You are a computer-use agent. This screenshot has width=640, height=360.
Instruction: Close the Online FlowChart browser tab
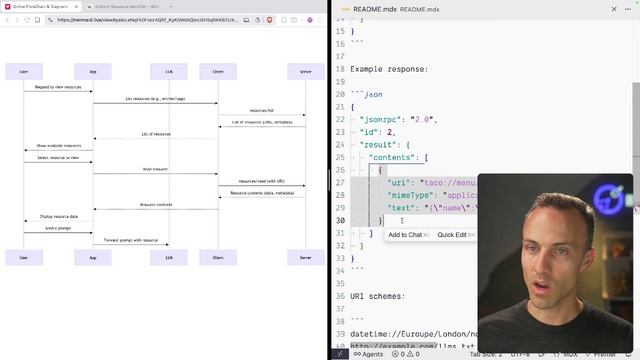click(x=76, y=7)
